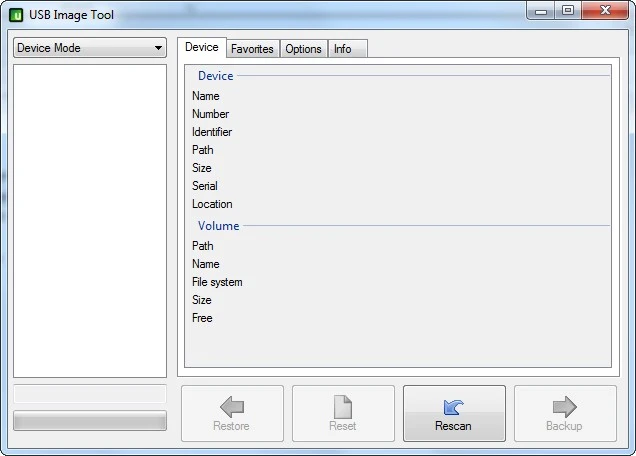Minimize the USB Image Tool window
This screenshot has width=636, height=456.
542,11
